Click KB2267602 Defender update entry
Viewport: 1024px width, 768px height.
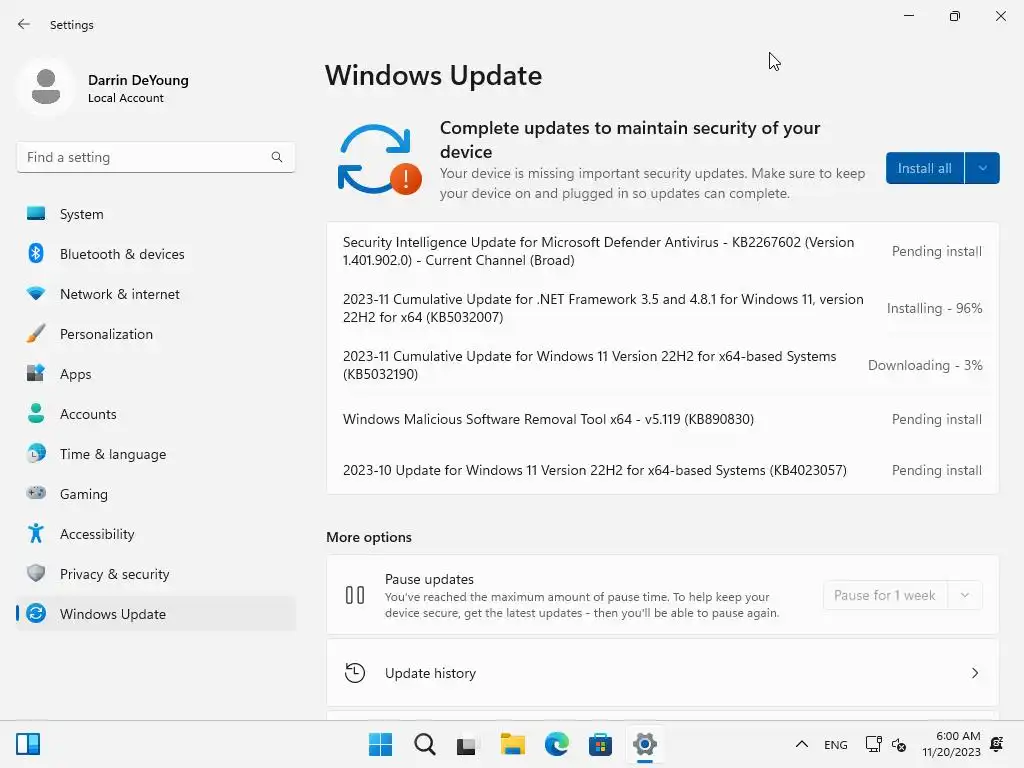[662, 251]
